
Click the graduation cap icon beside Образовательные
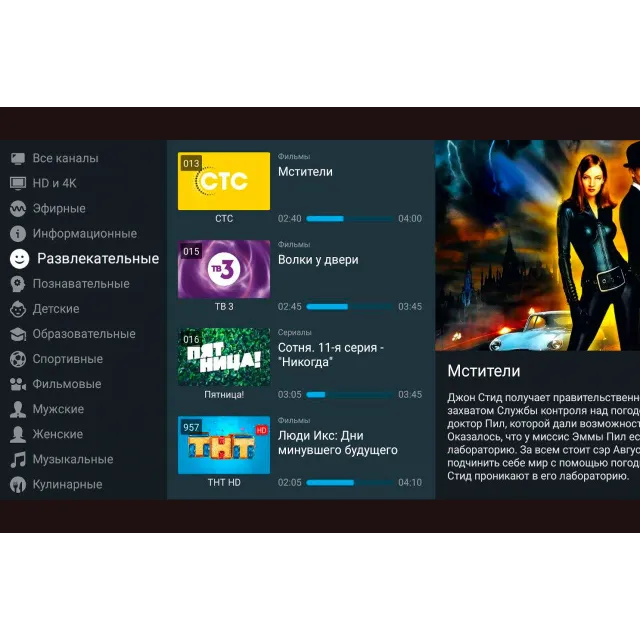click(18, 334)
